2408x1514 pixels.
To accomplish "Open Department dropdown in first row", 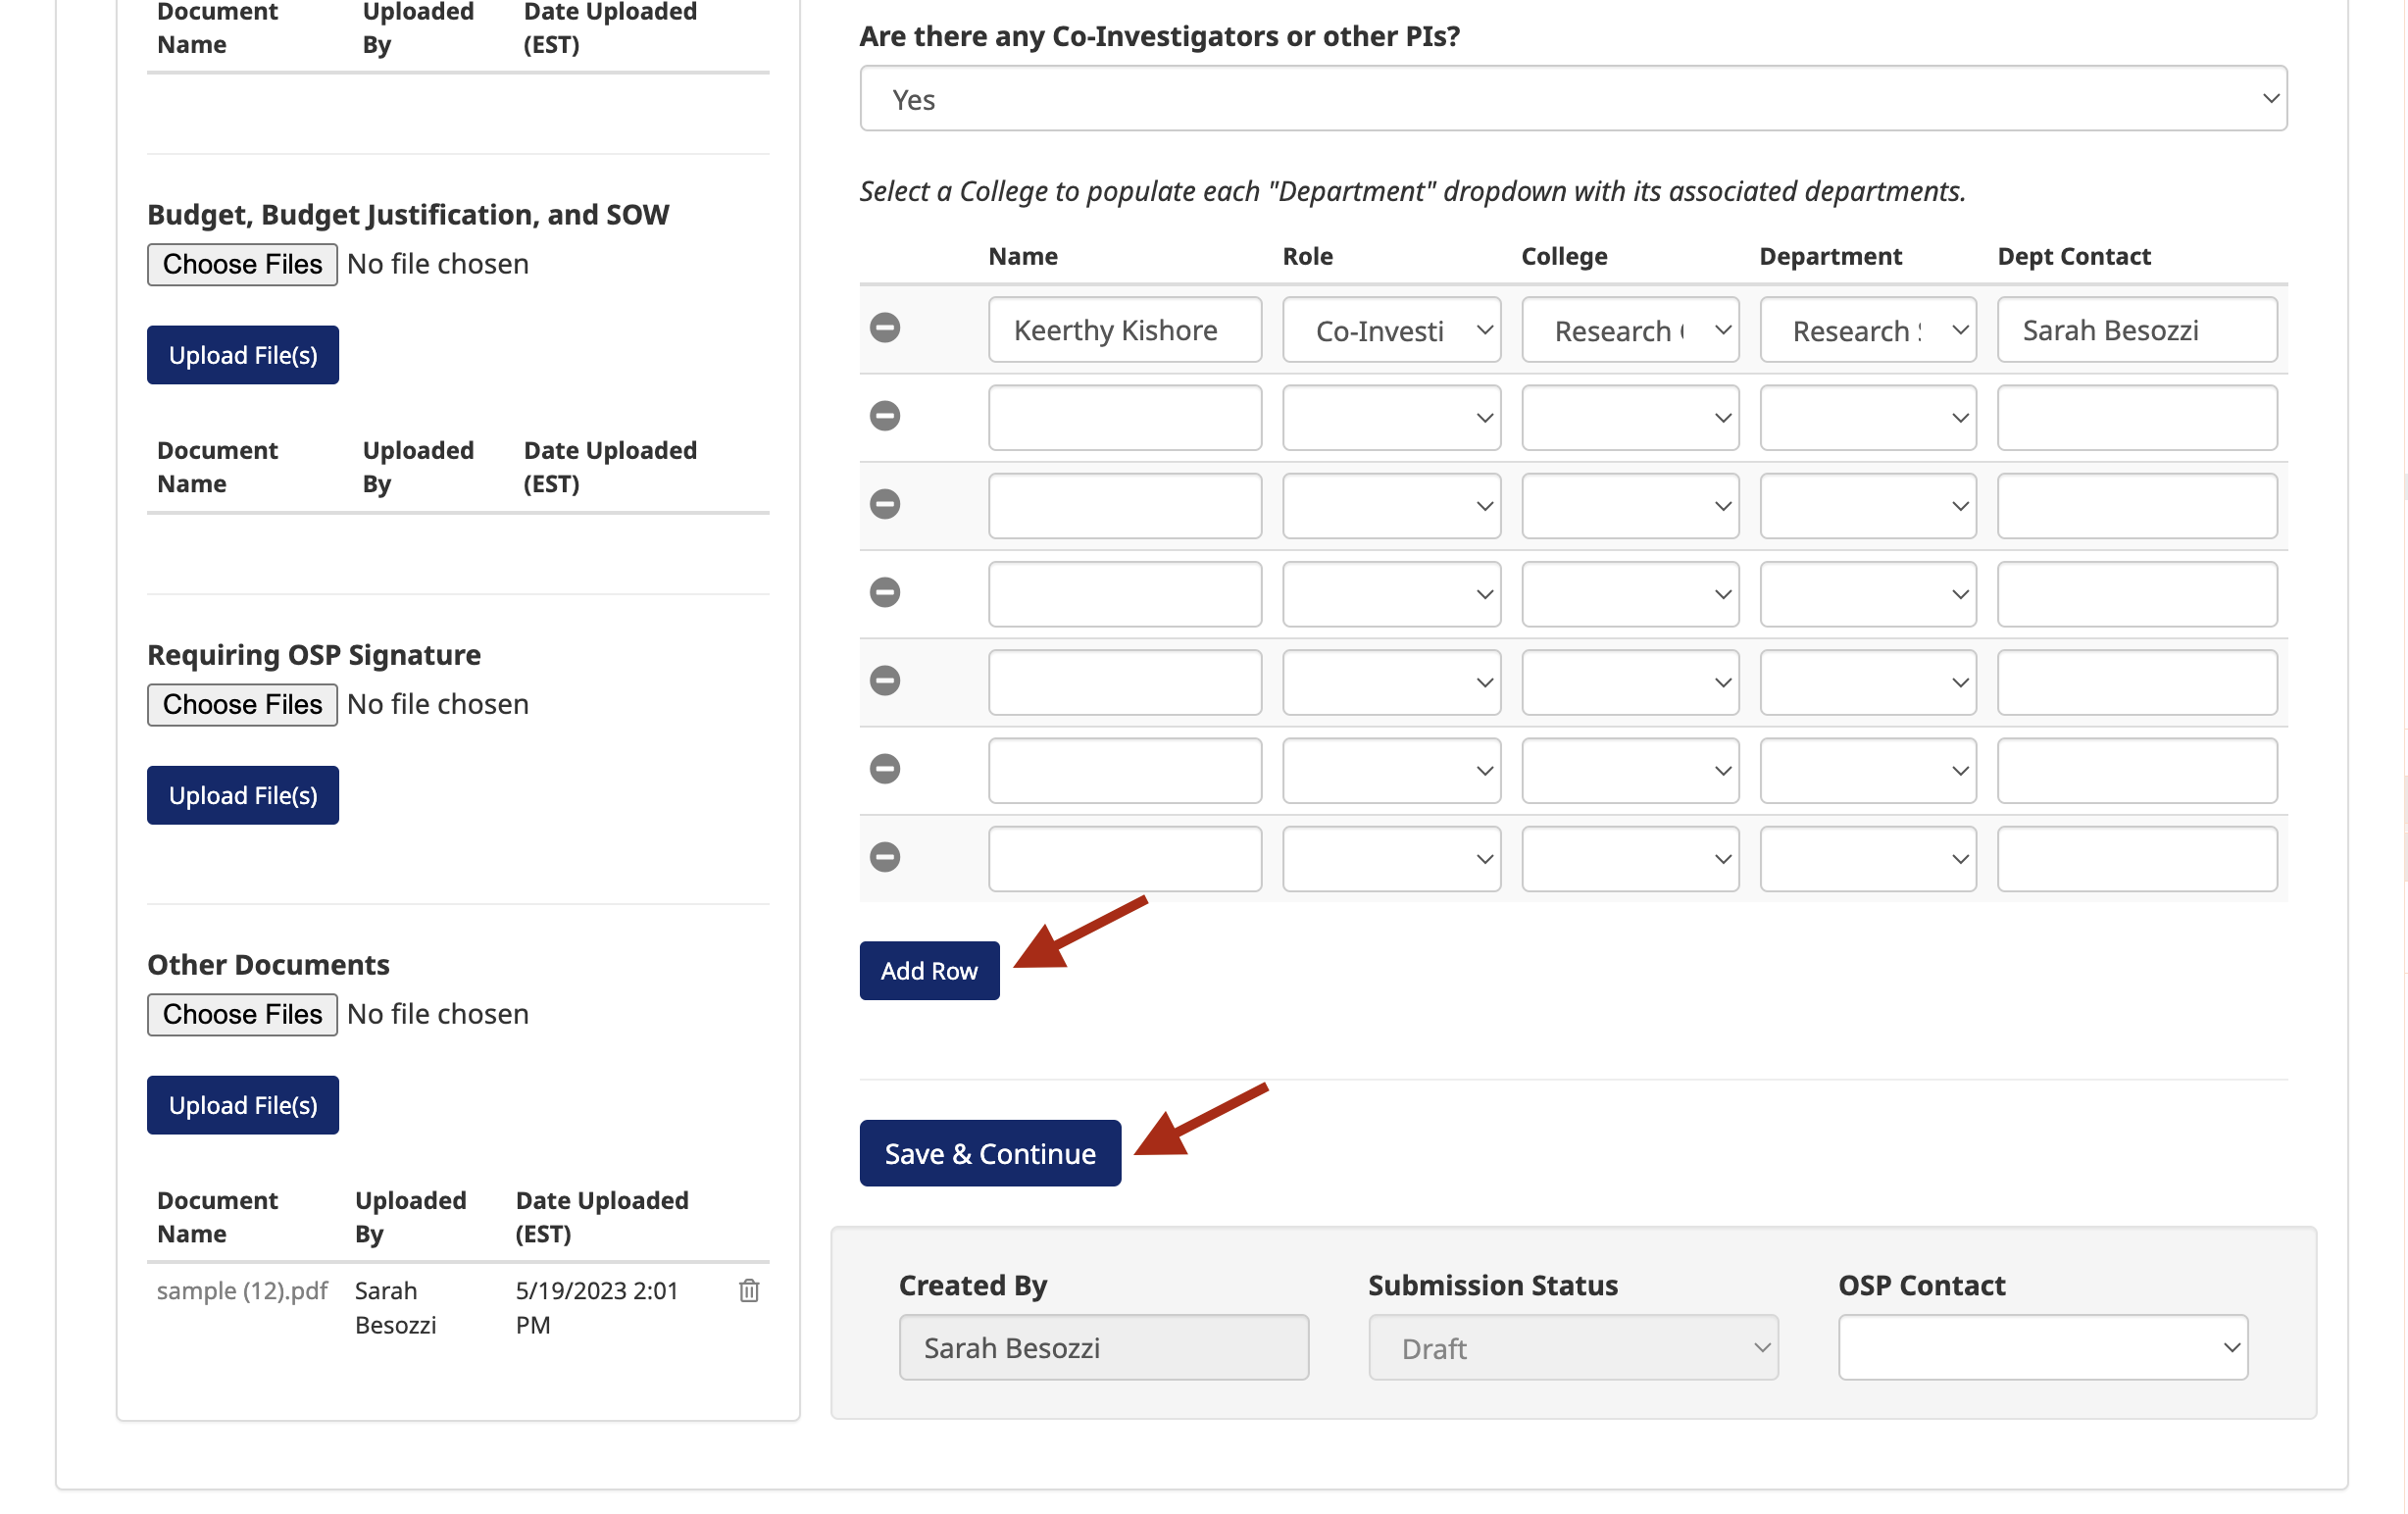I will [x=1867, y=330].
